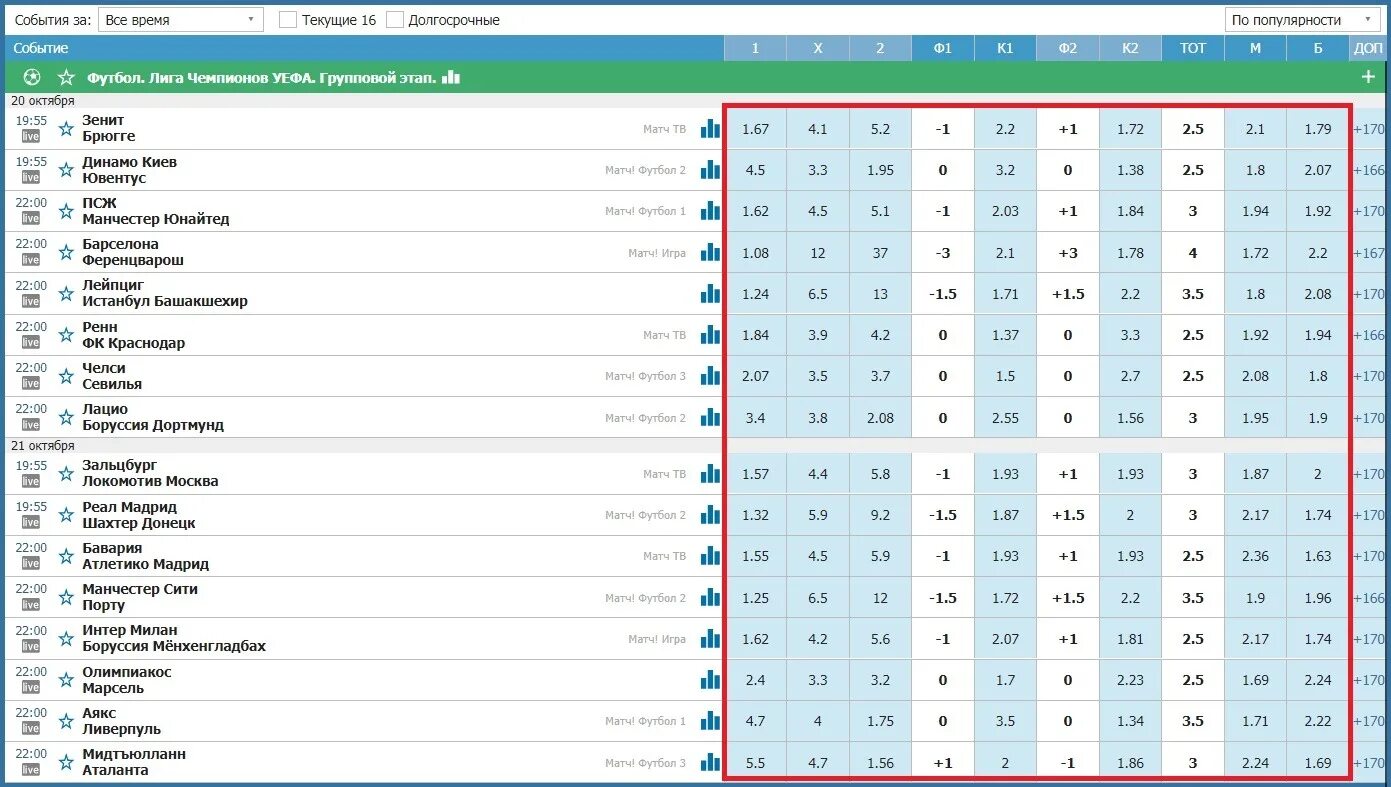Screen dimensions: 1391x787
Task: Open statistics chart for Мидтъюлланн – Аталанта
Action: (710, 762)
